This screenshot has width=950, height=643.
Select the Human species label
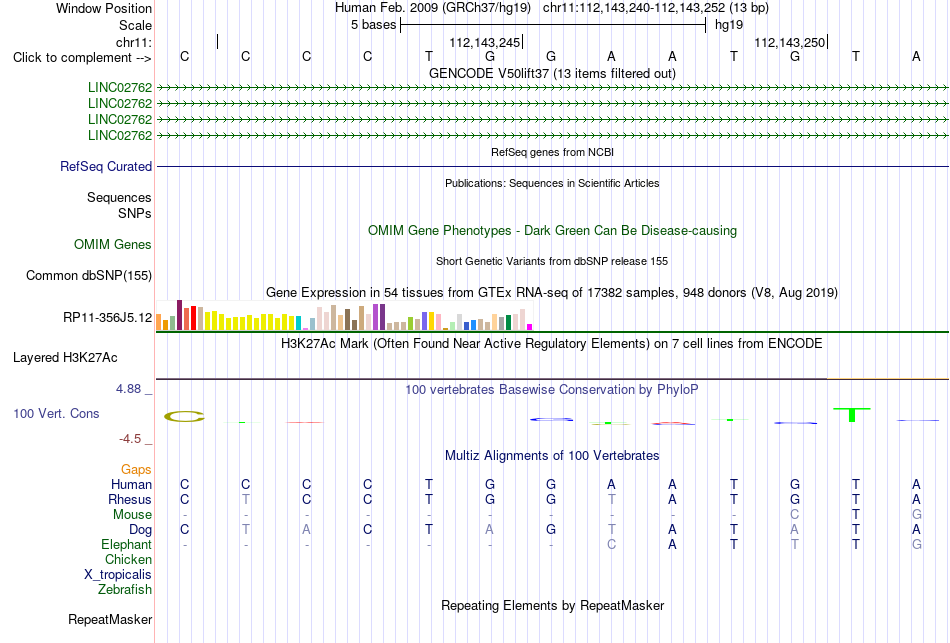pos(131,484)
